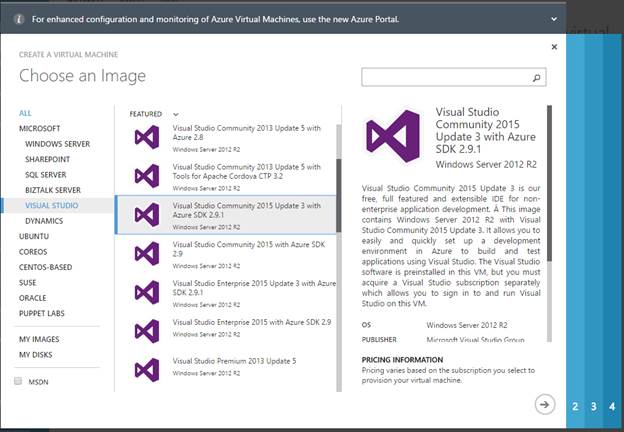Image resolution: width=624 pixels, height=432 pixels.
Task: Select the DYNAMICS category
Action: [44, 221]
